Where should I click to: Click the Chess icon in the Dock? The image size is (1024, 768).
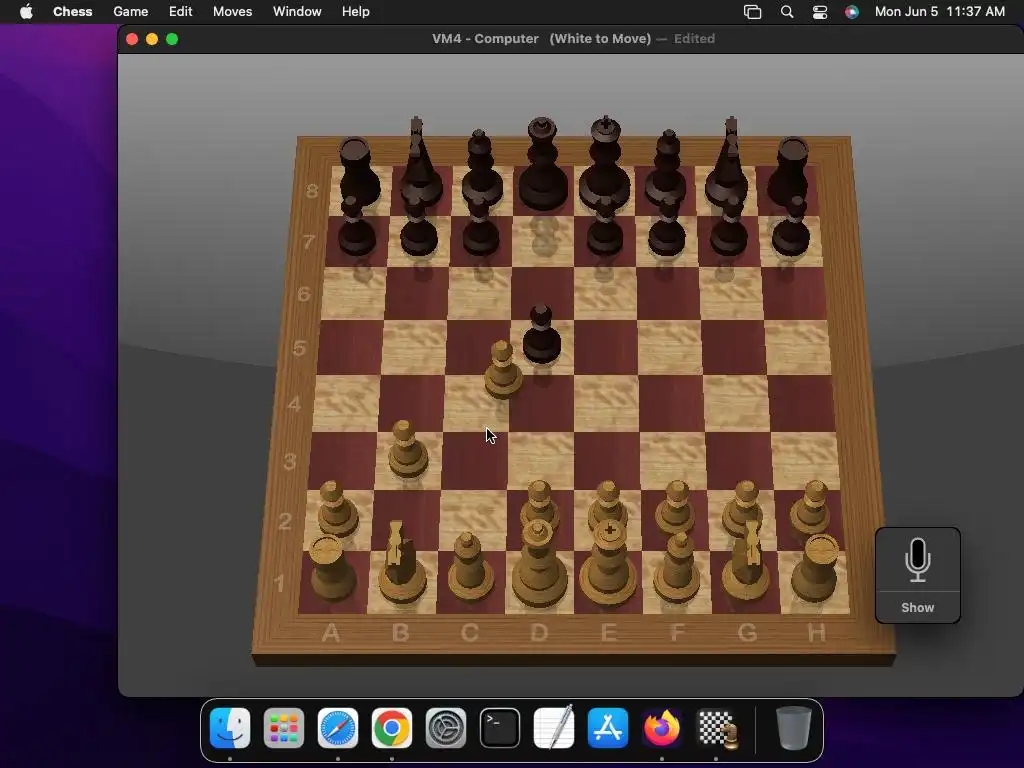[x=717, y=728]
